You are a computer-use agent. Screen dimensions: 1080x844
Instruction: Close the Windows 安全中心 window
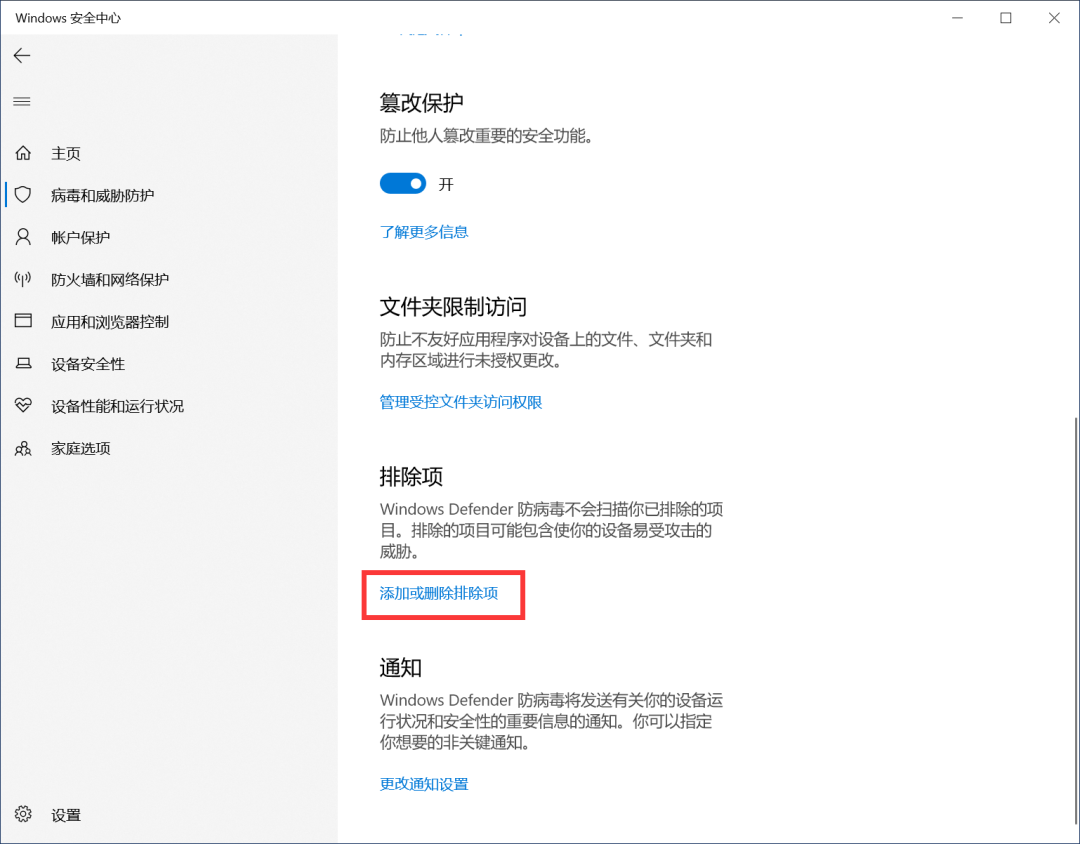[1054, 18]
